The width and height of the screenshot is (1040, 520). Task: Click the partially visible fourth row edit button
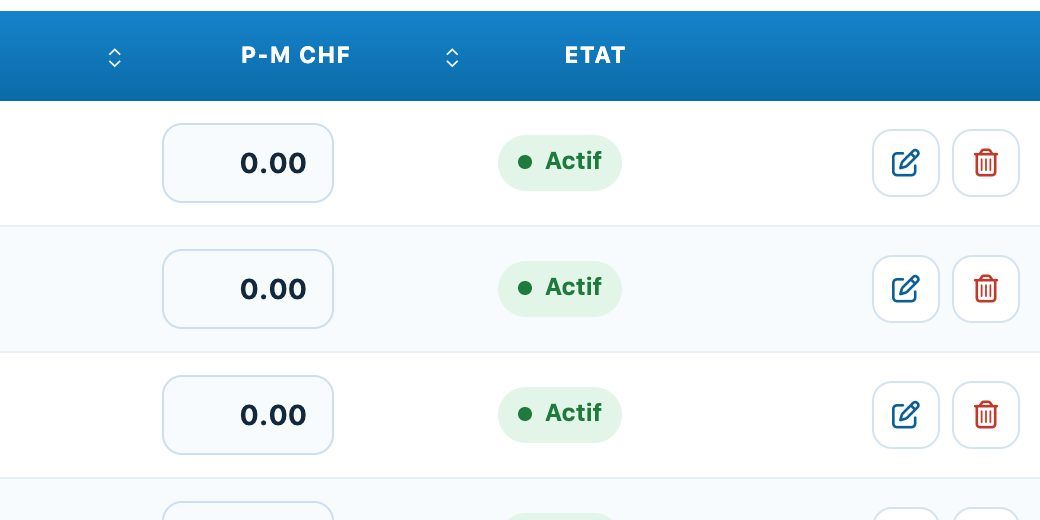[905, 514]
